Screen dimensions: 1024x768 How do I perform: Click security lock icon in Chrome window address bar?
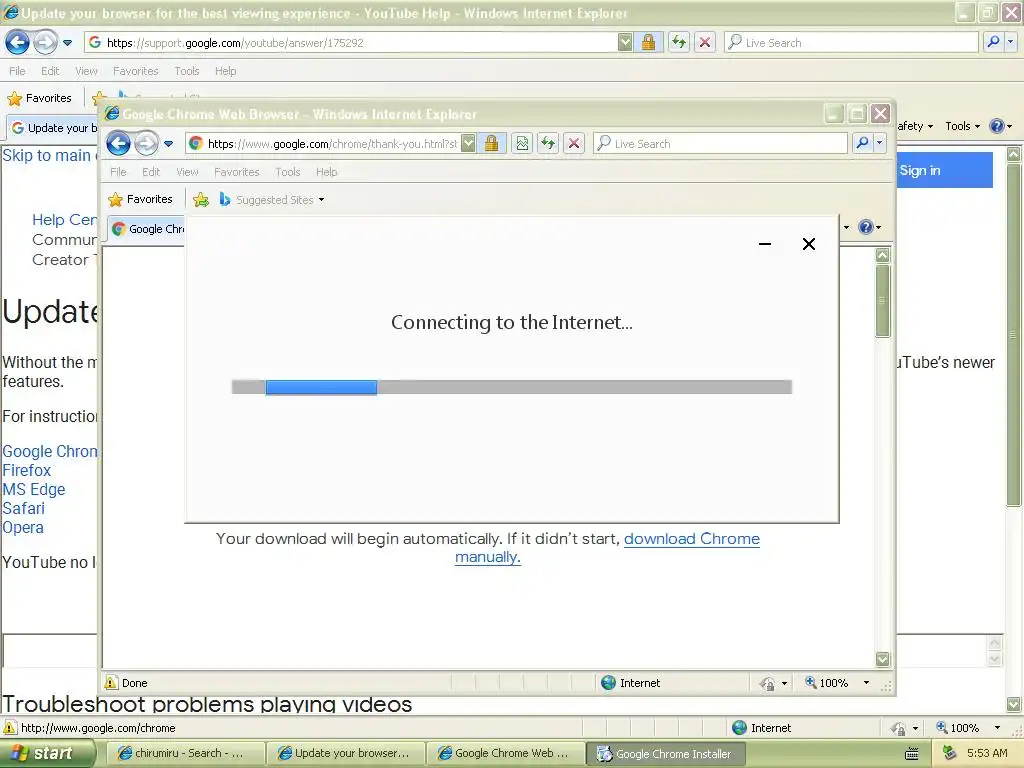coord(492,143)
